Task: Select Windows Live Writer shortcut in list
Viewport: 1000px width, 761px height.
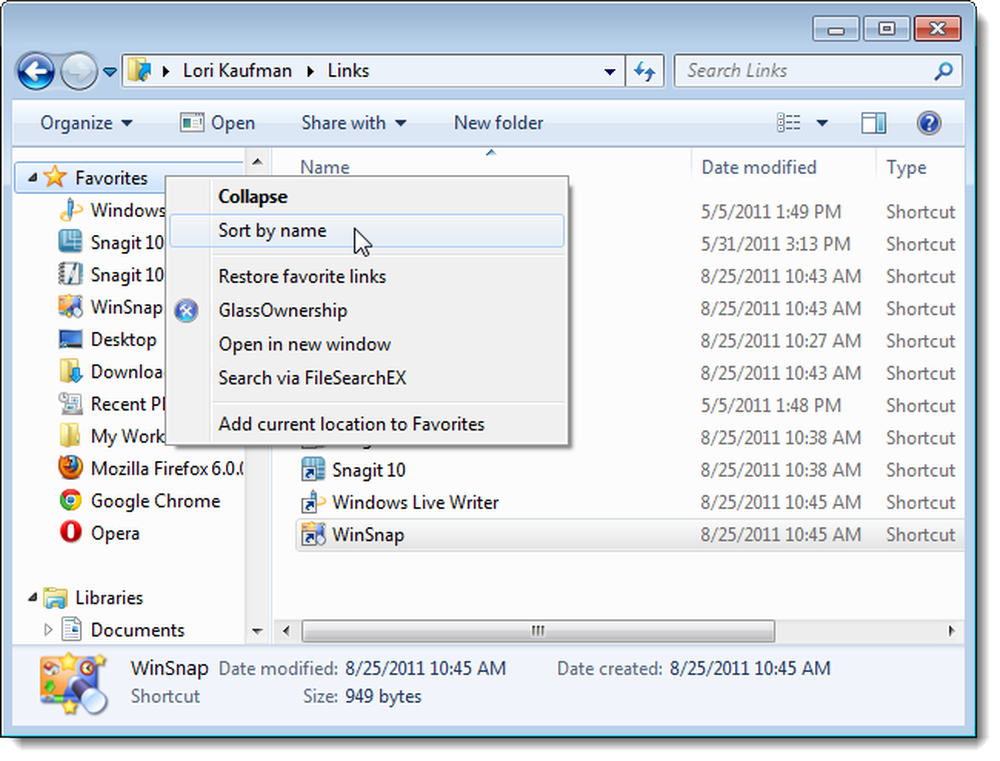Action: click(x=415, y=503)
